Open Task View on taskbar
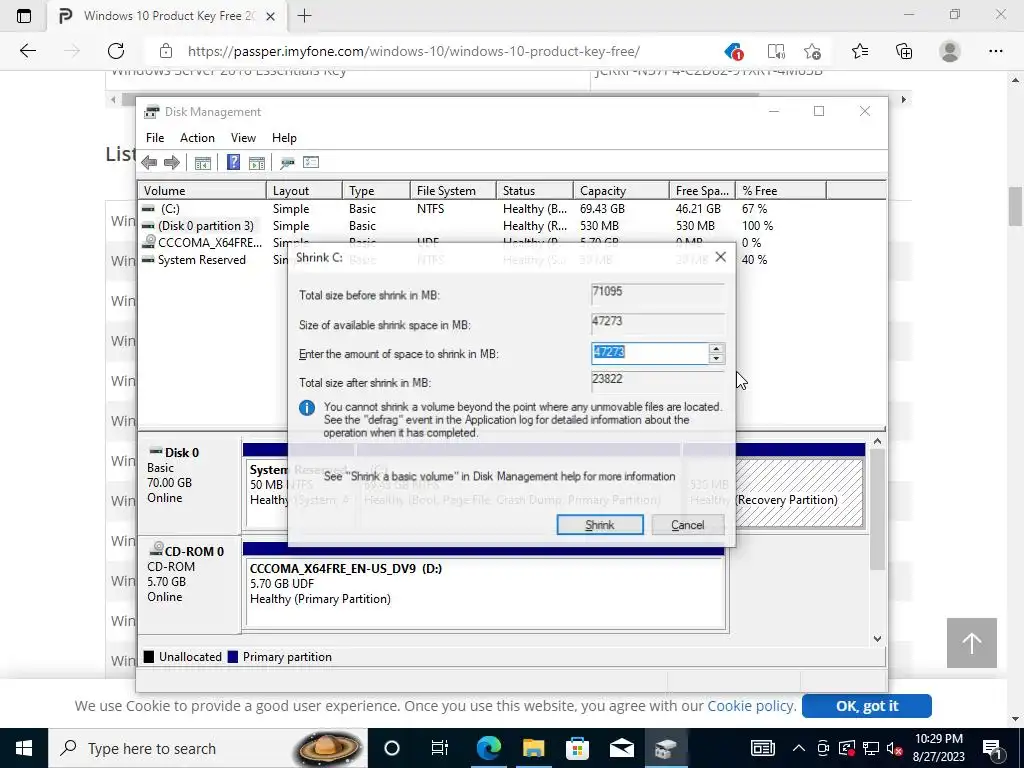This screenshot has height=768, width=1024. [440, 748]
